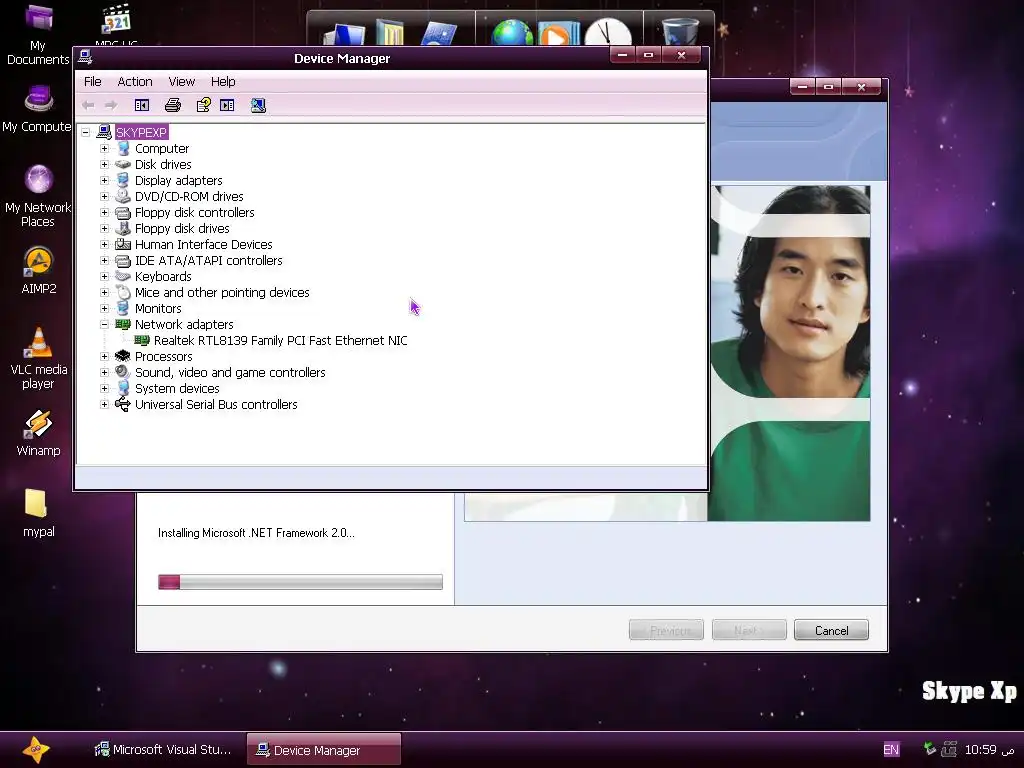Open the File menu

(93, 82)
